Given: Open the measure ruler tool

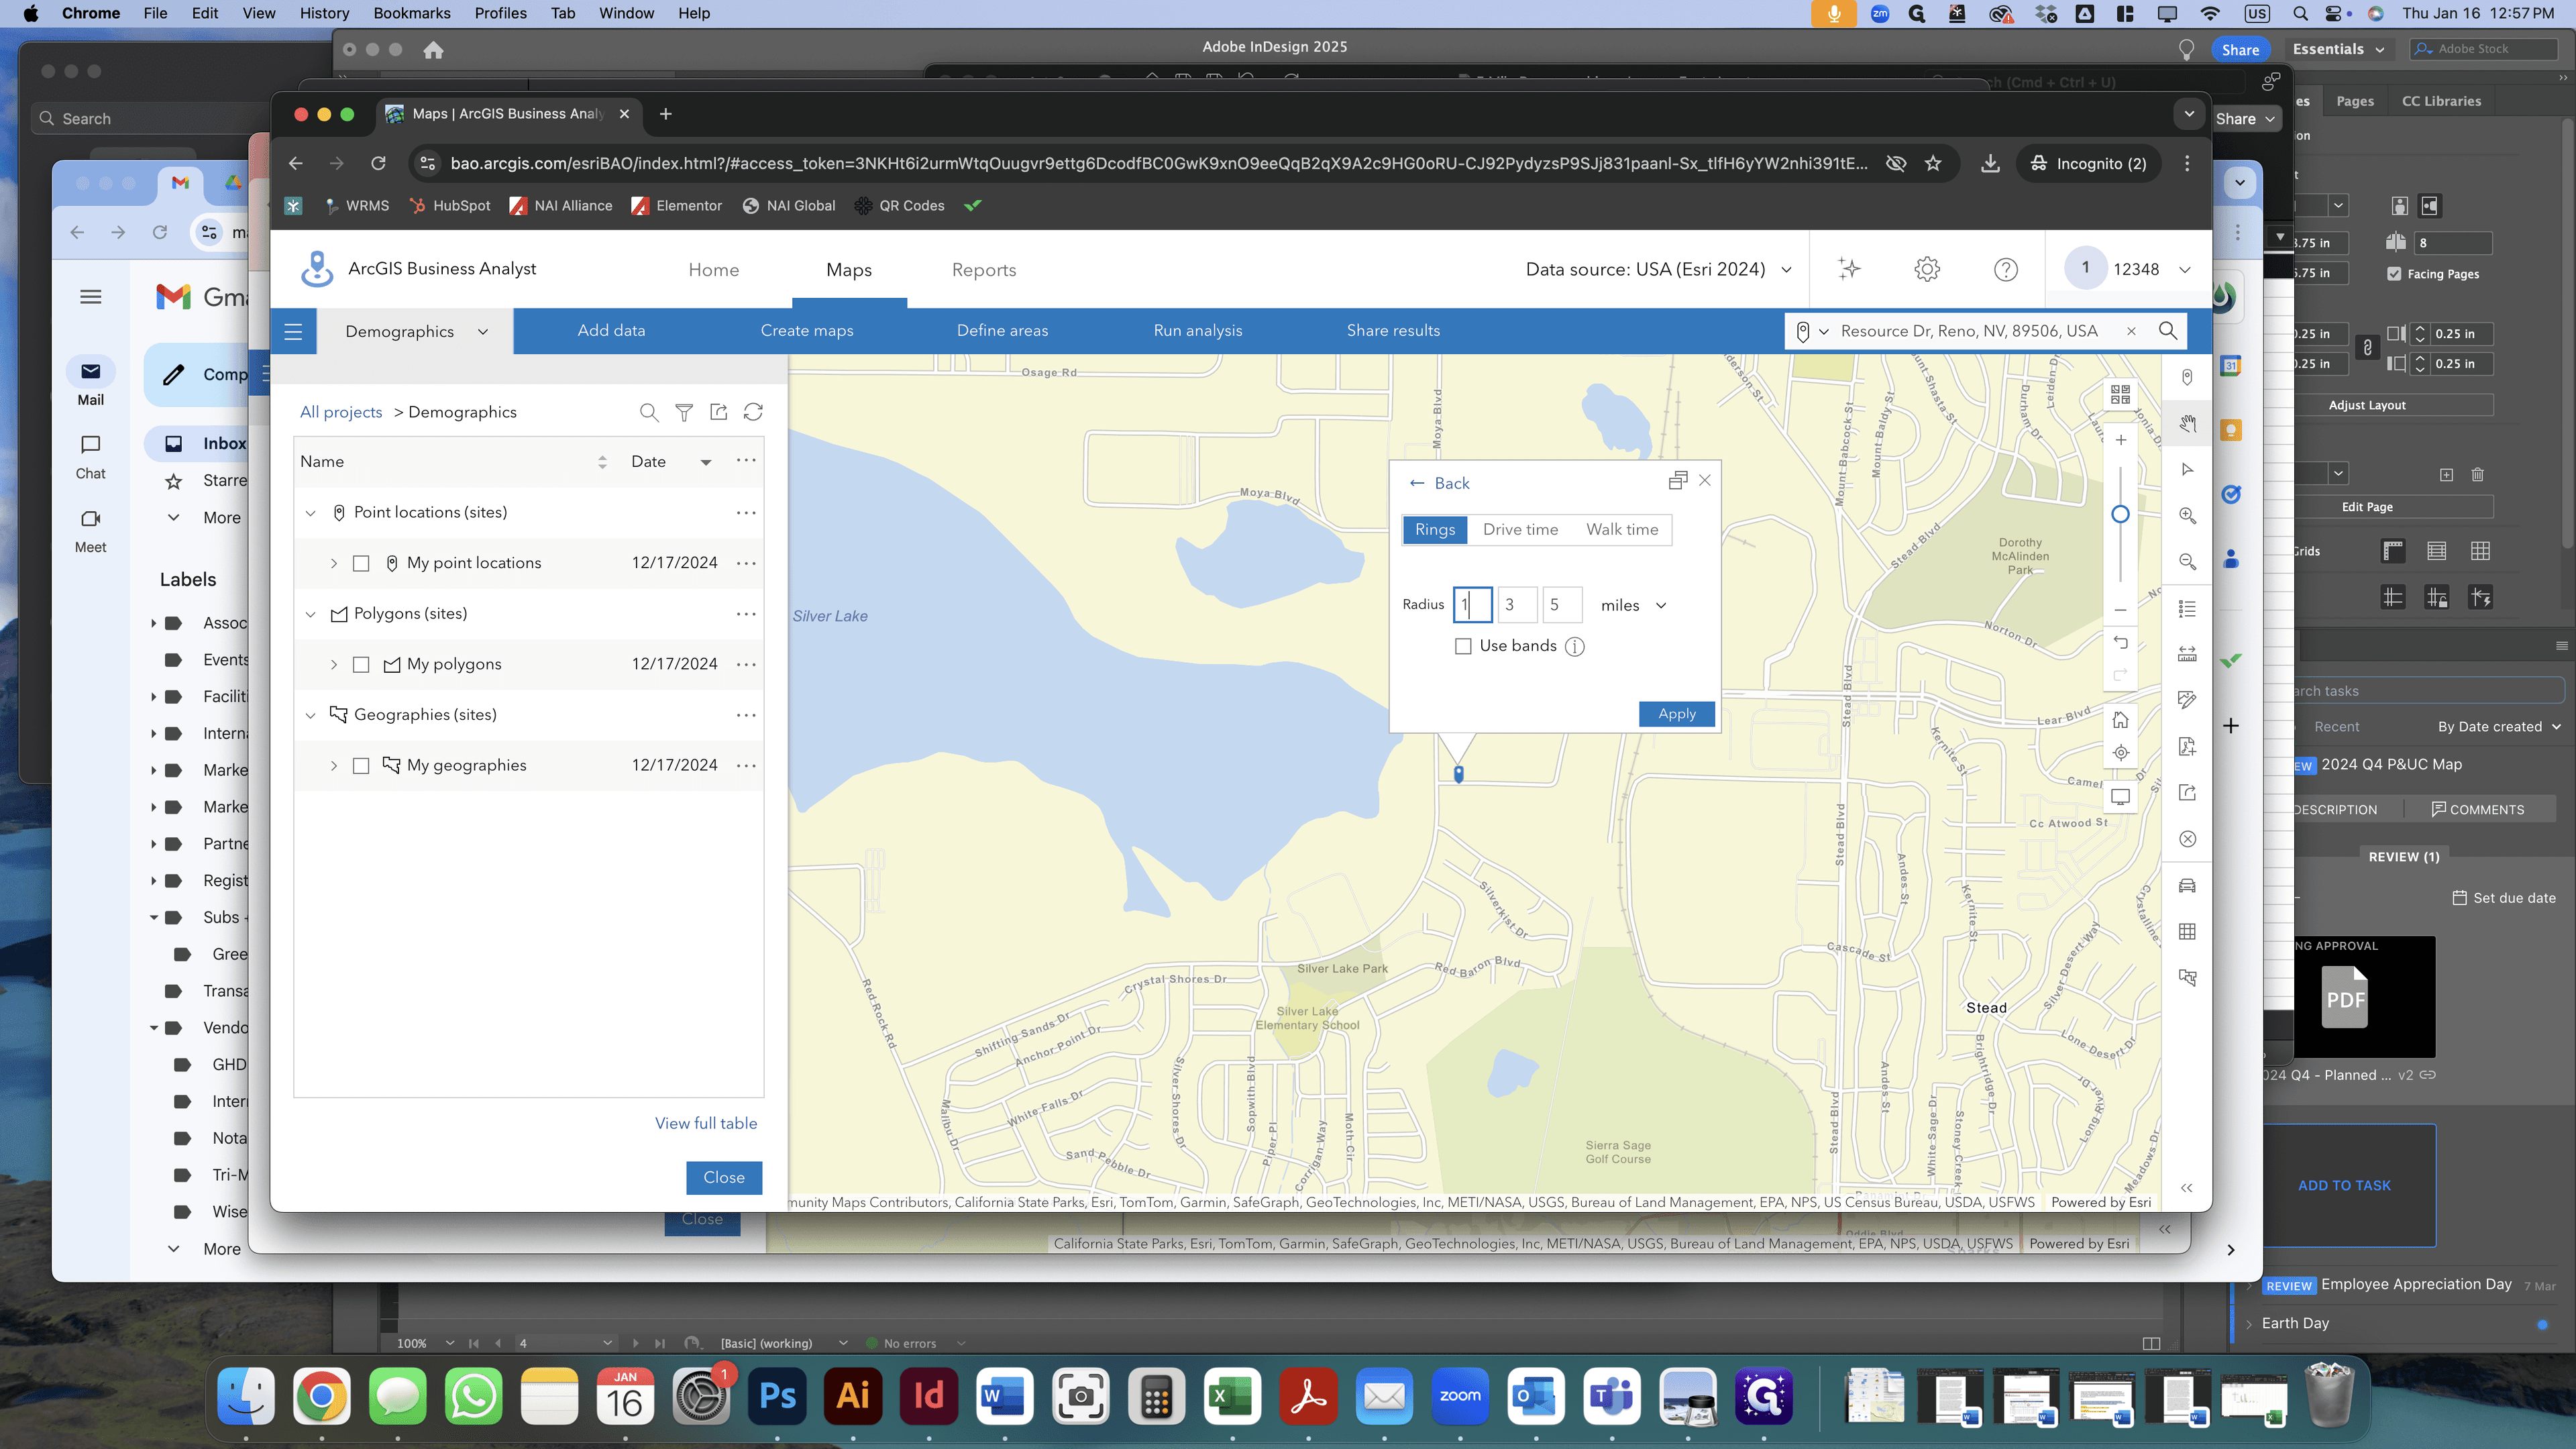Looking at the screenshot, I should point(2187,655).
